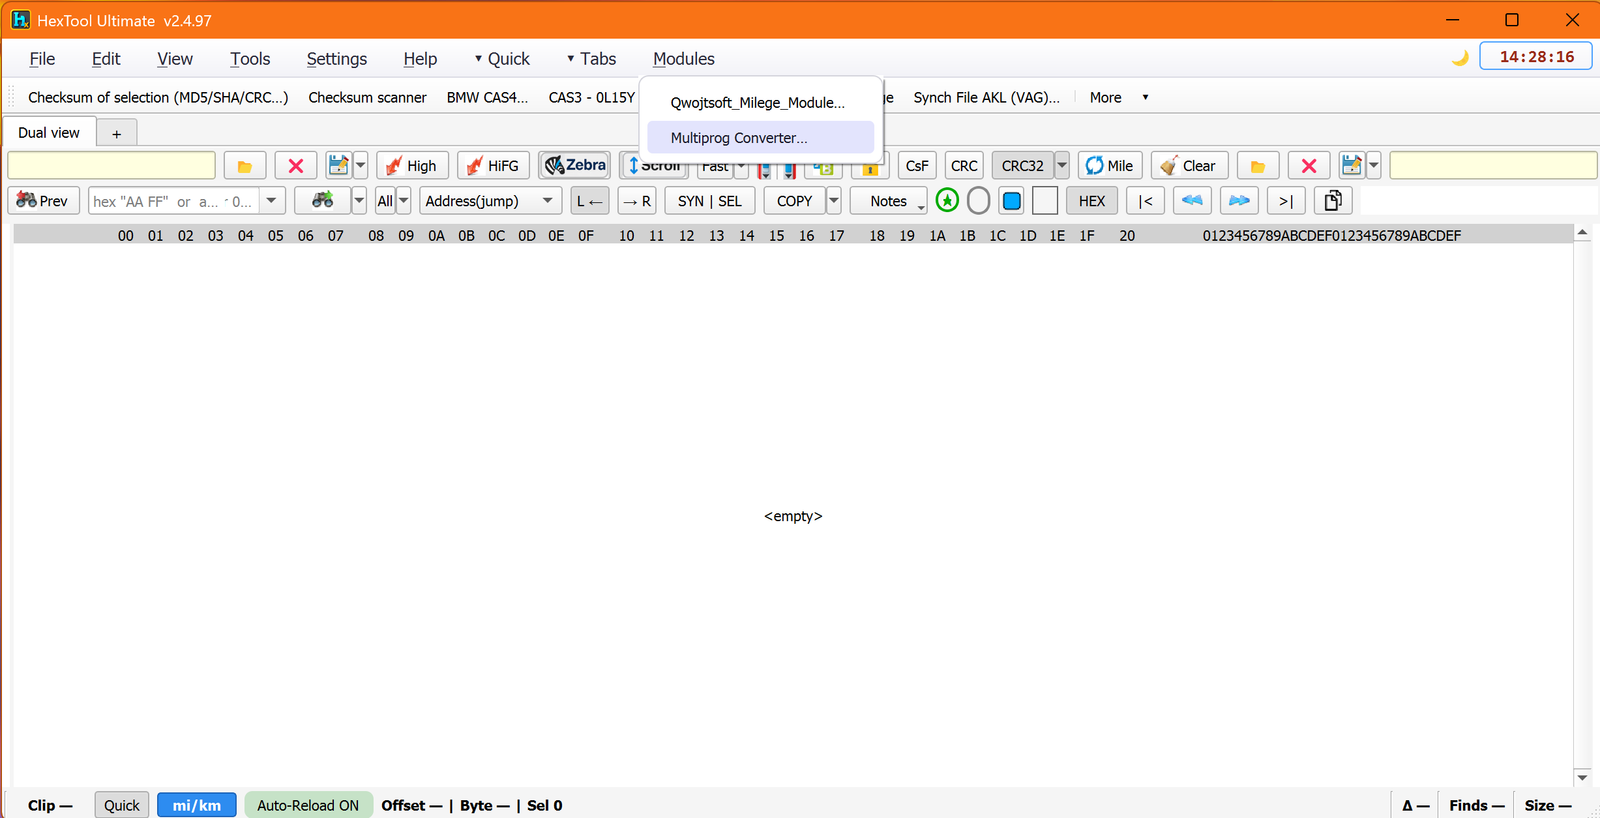
Task: Open search history dropdown arrow
Action: pos(272,201)
